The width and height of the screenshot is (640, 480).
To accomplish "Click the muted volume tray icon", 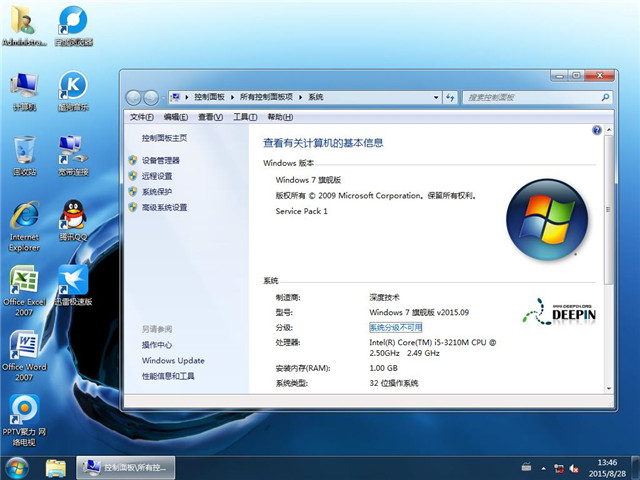I will [x=574, y=468].
